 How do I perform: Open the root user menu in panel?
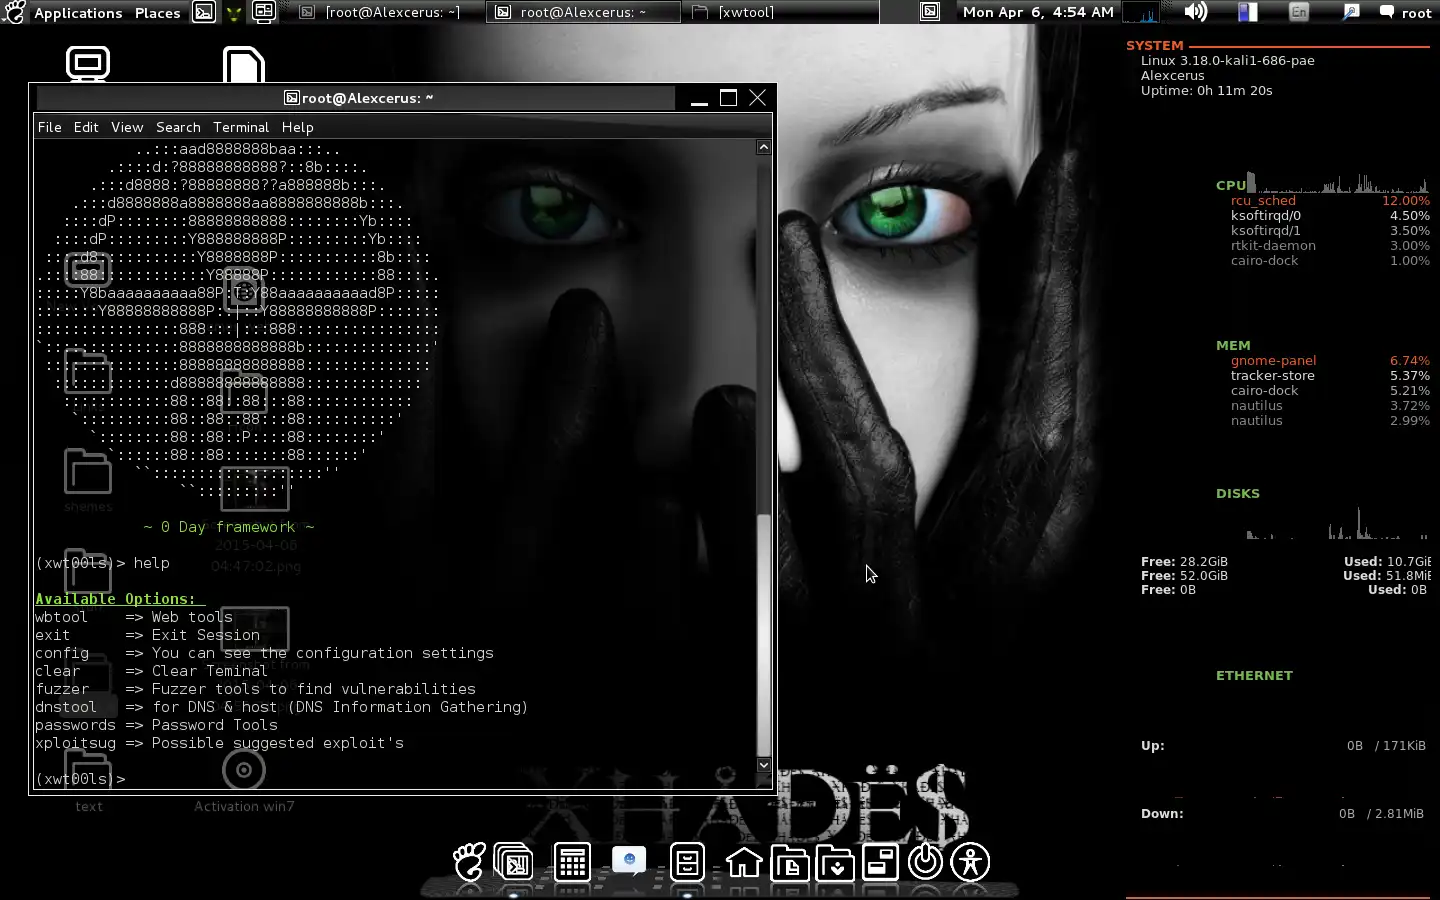pos(1406,13)
